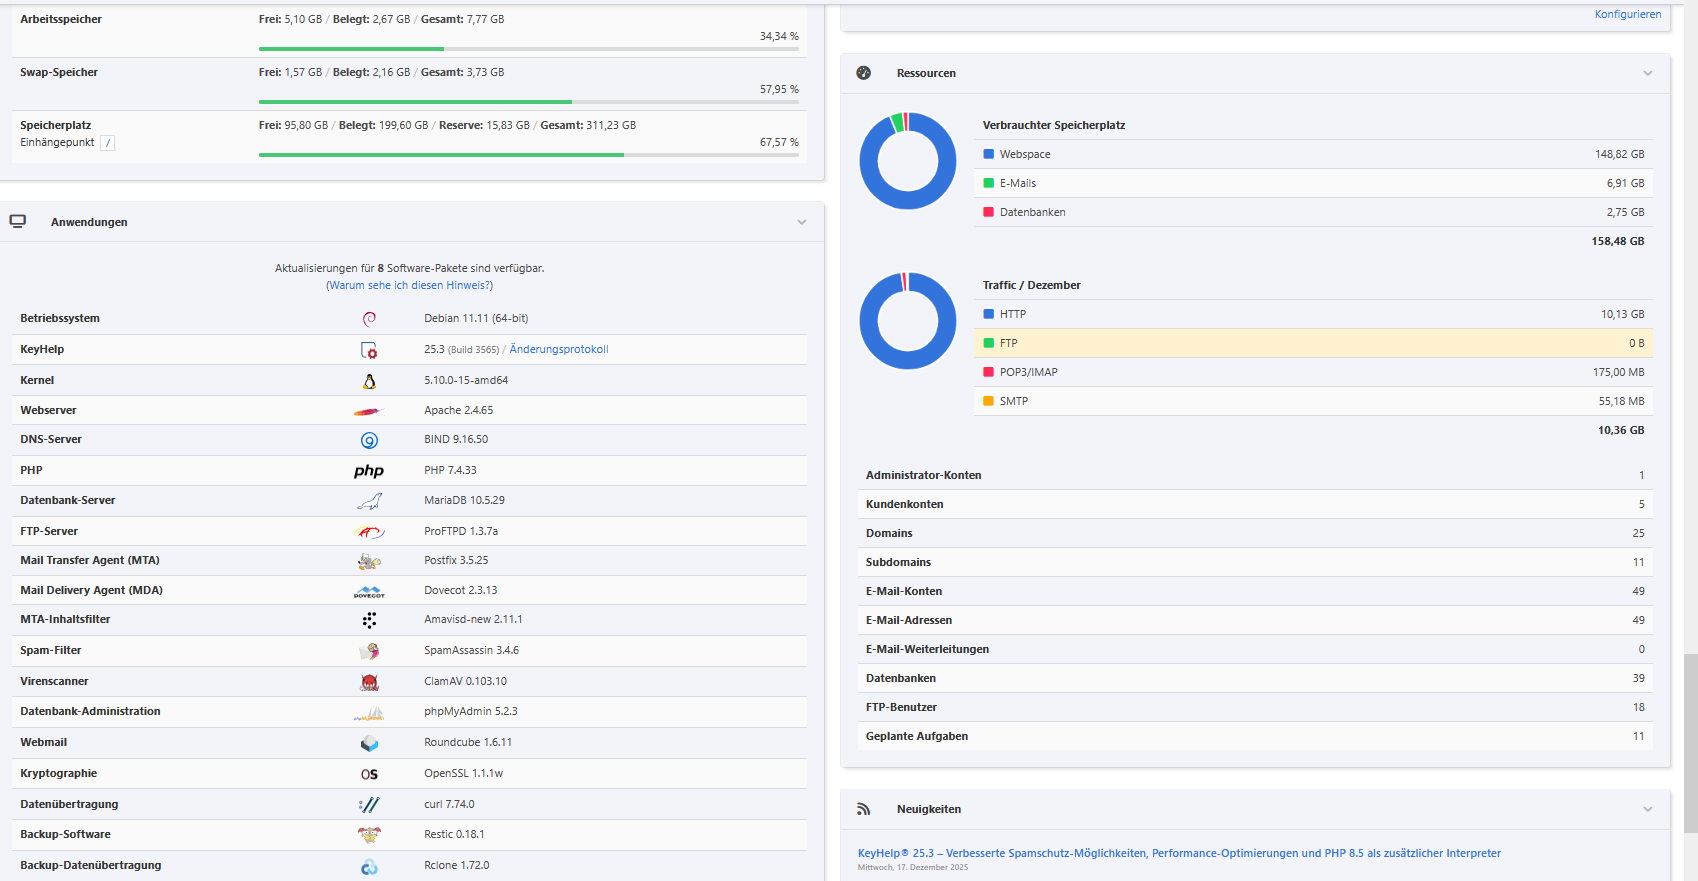Viewport: 1698px width, 881px height.
Task: Click the Apache feather Webserver icon
Action: click(x=368, y=411)
